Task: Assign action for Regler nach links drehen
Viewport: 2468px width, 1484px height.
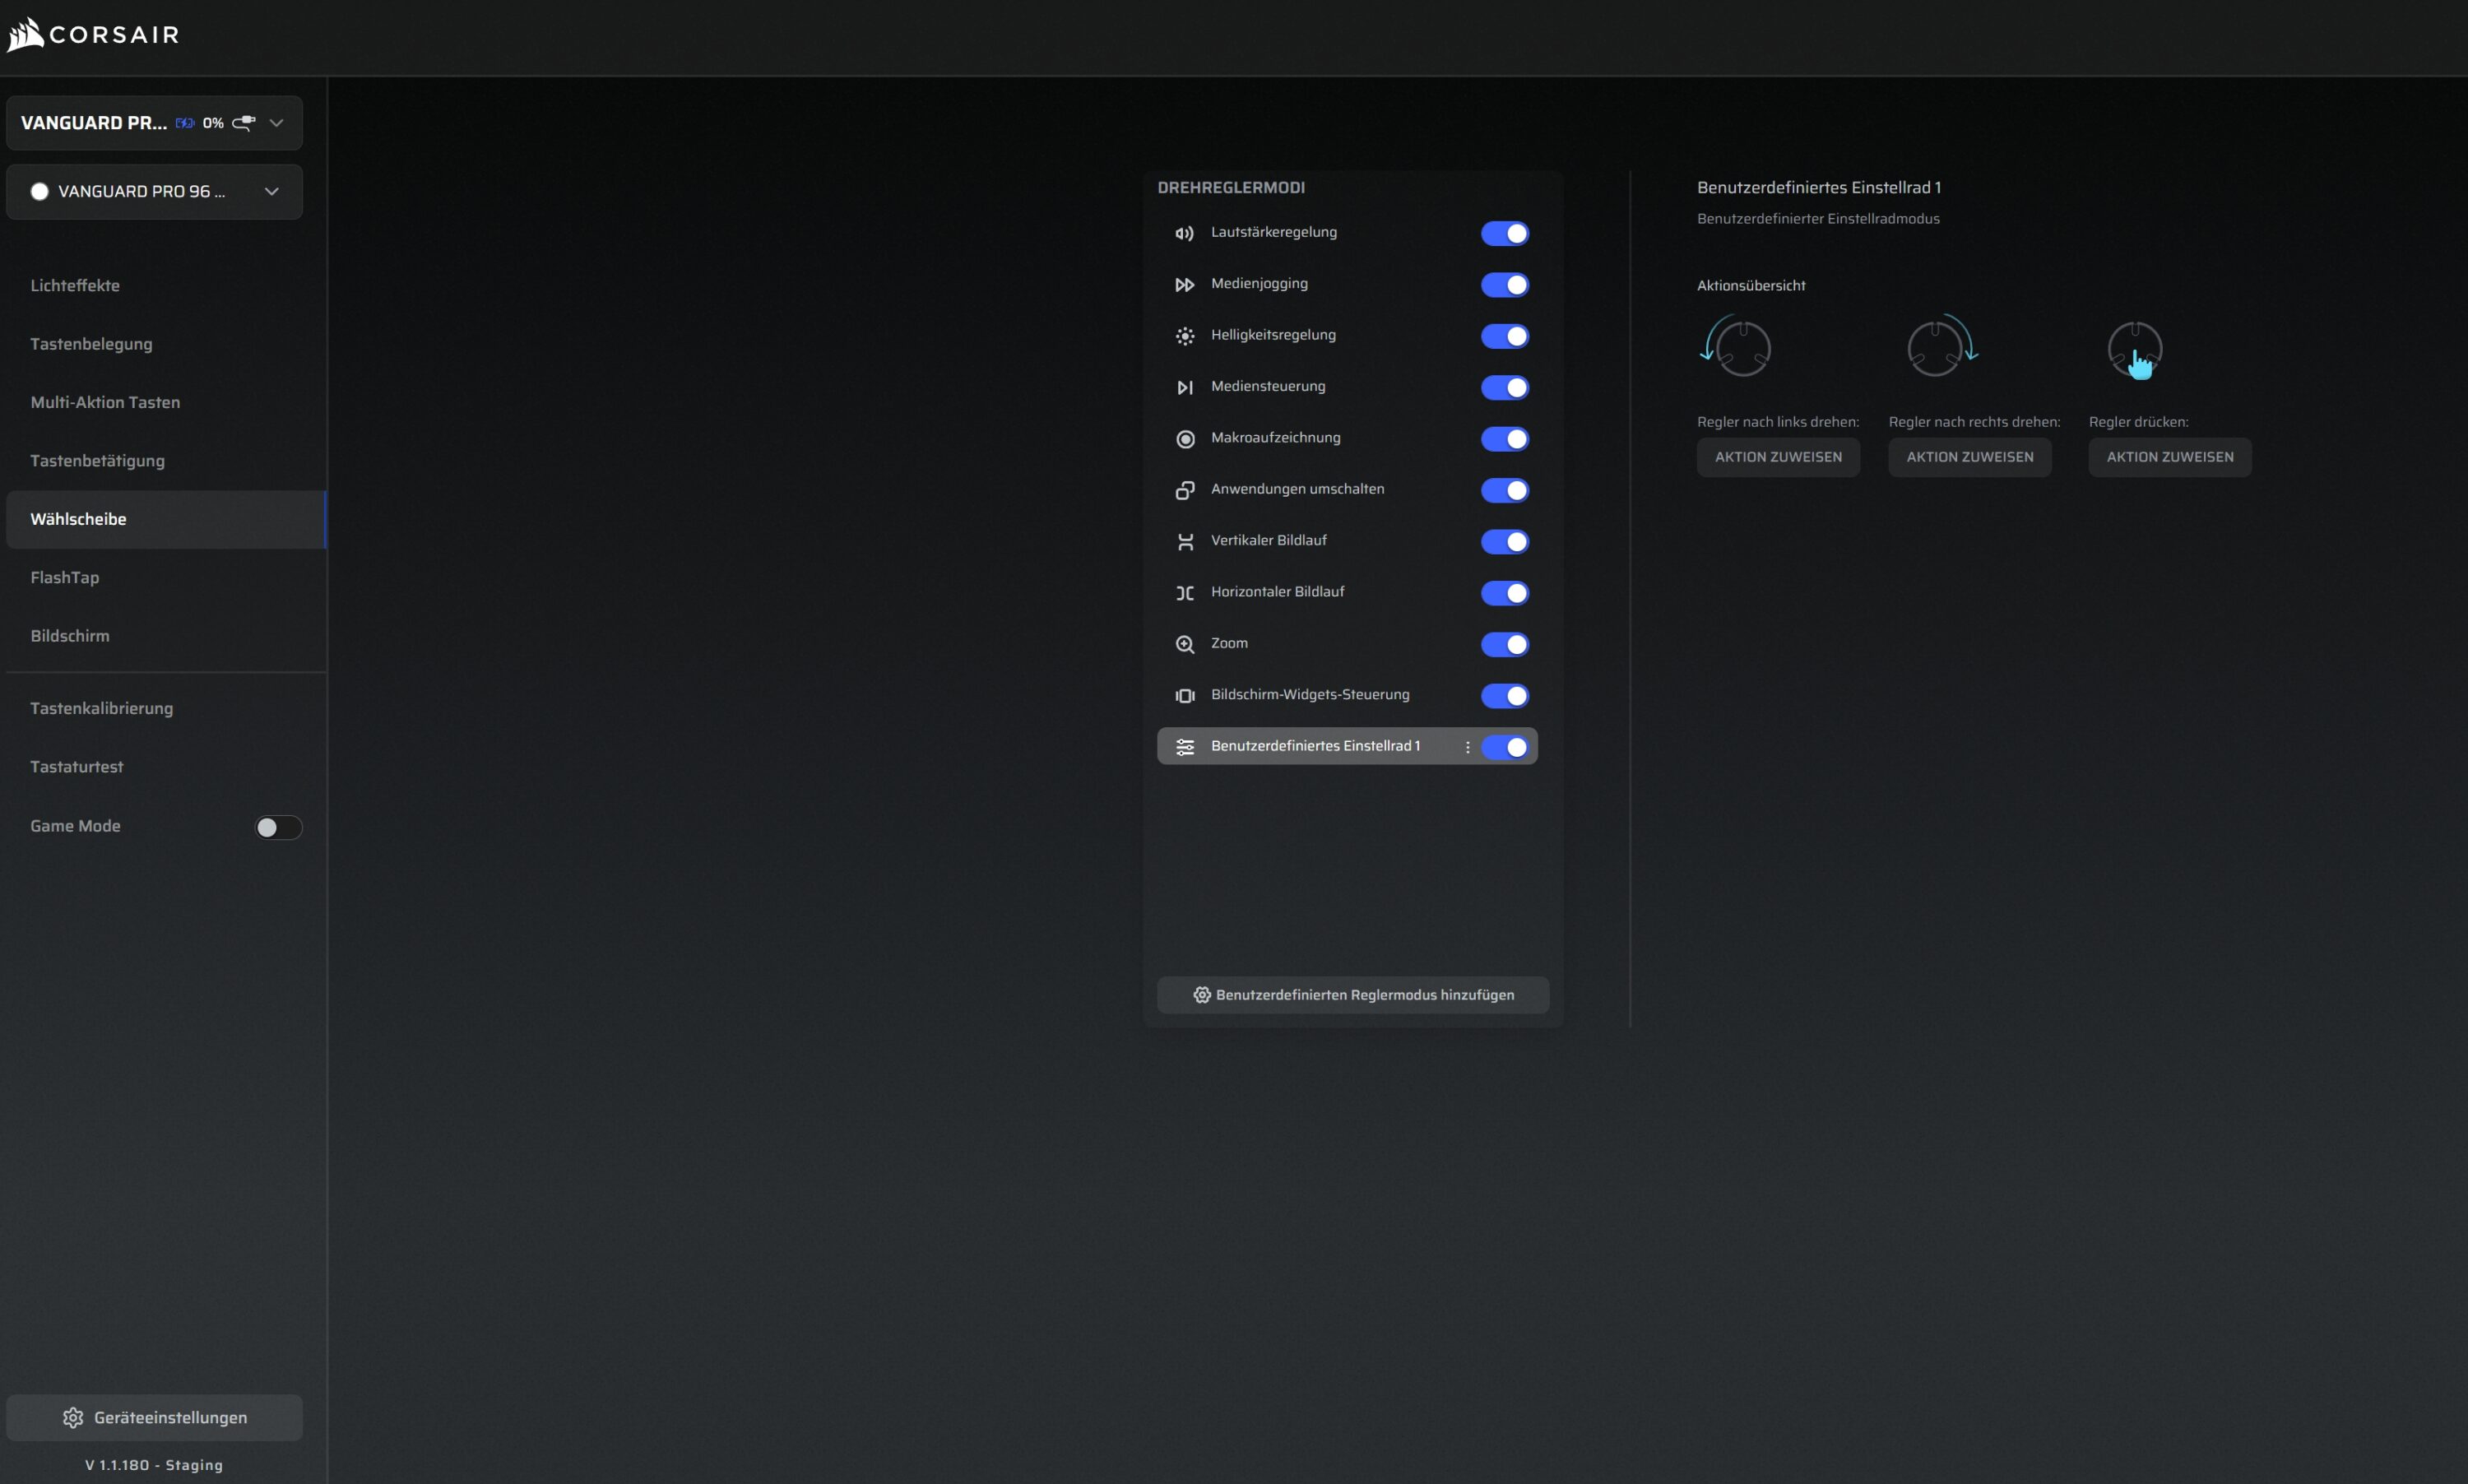Action: (x=1777, y=457)
